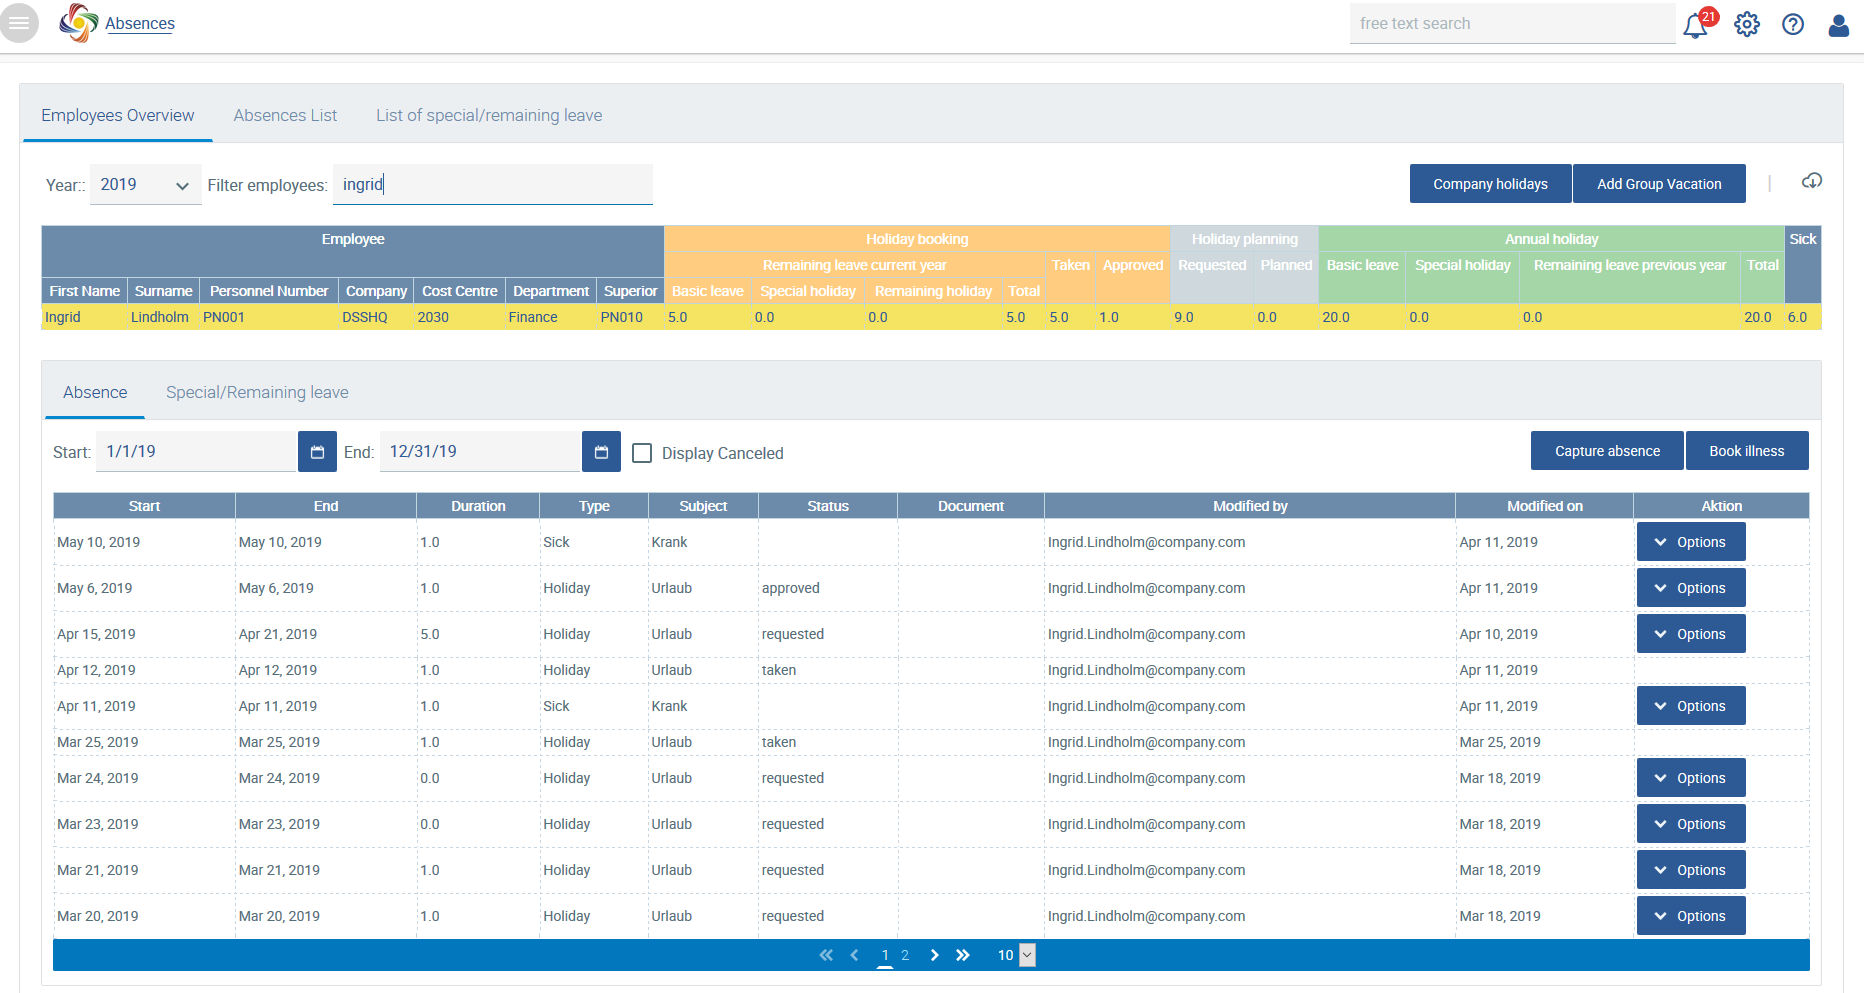Open List of special/remaining leave tab
1864x993 pixels.
click(x=489, y=115)
